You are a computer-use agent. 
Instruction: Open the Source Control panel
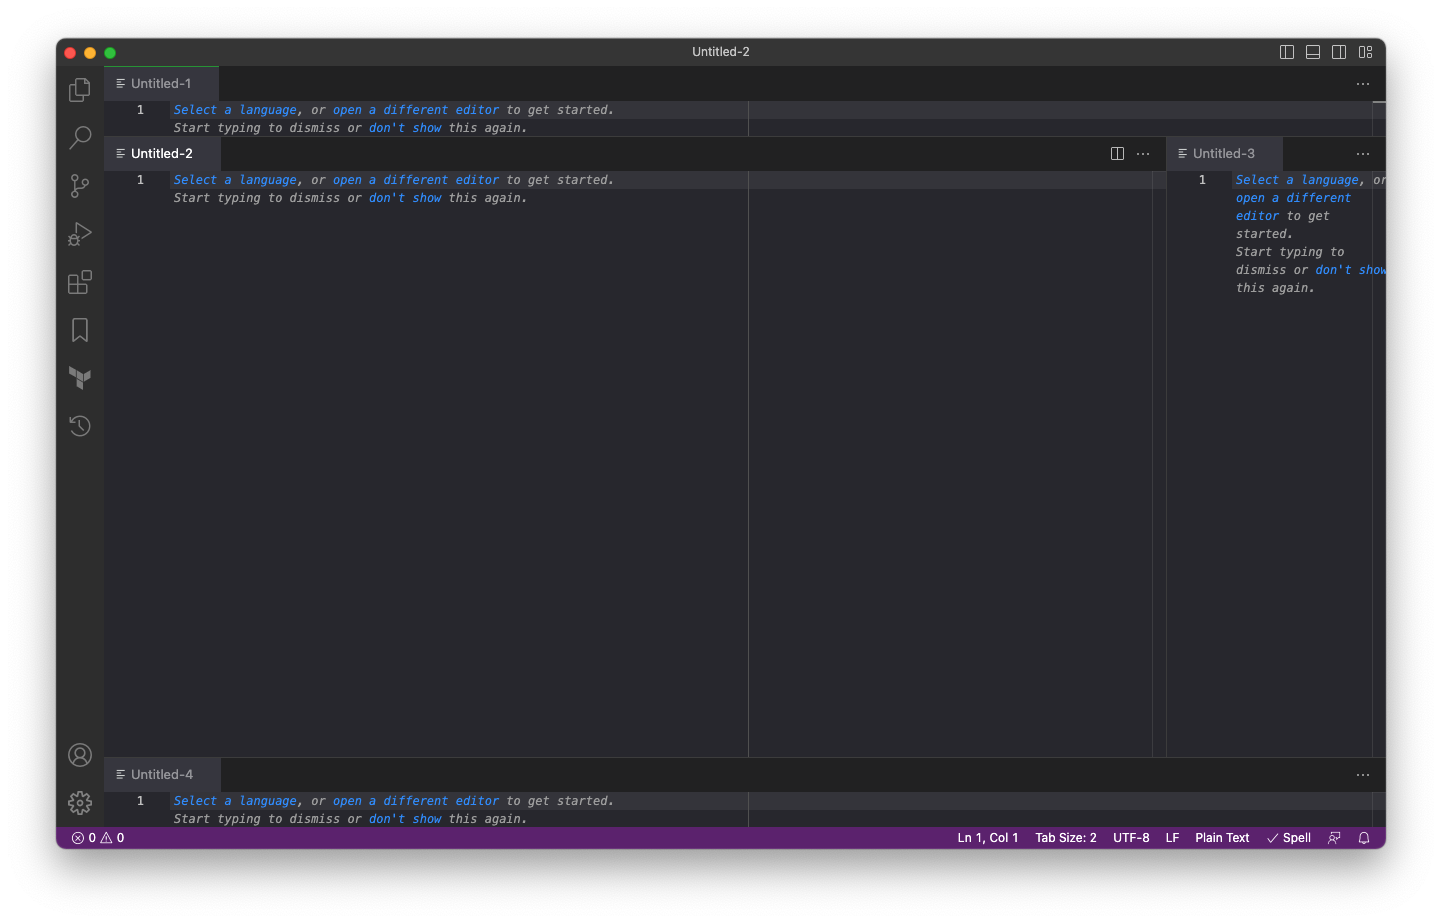coord(79,186)
